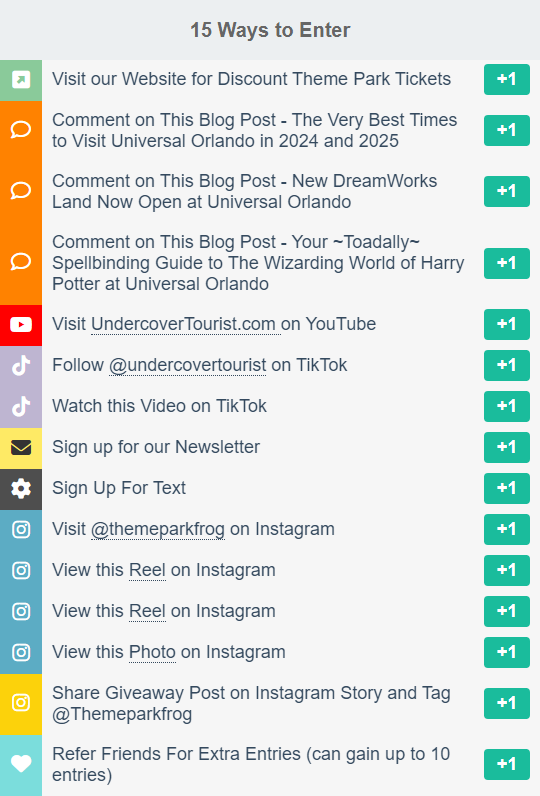The image size is (540, 796).
Task: Click TikTok icon beside Watch this Video
Action: 21,407
